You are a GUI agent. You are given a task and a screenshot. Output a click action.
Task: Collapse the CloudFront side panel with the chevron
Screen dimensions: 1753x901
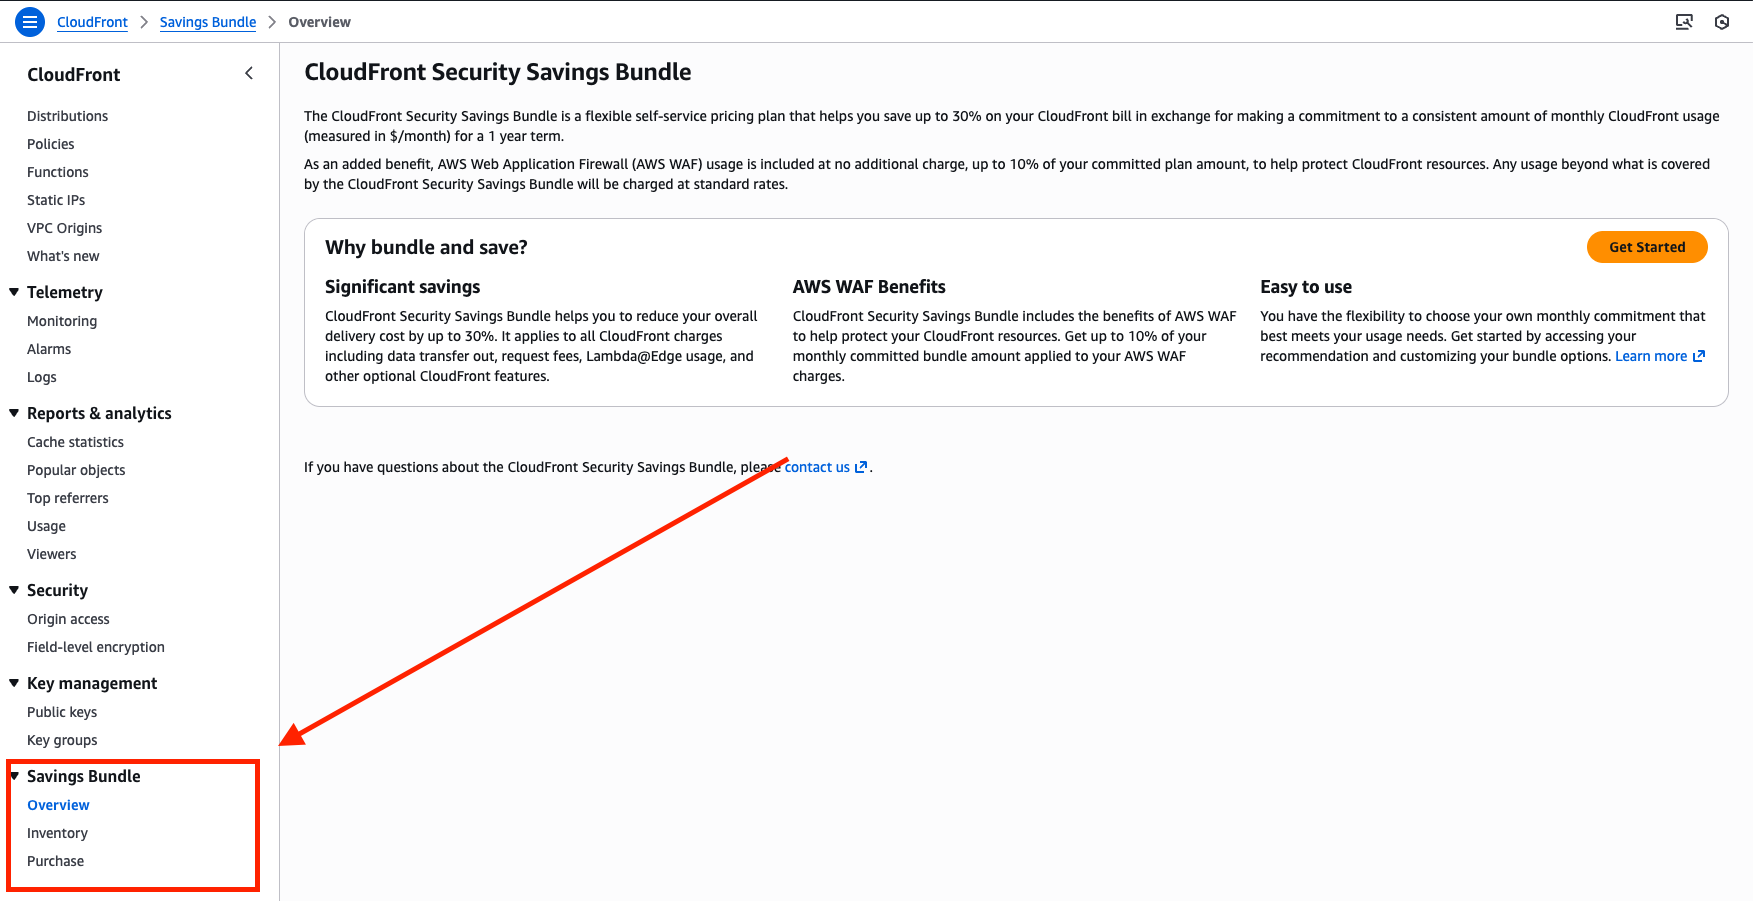[248, 72]
